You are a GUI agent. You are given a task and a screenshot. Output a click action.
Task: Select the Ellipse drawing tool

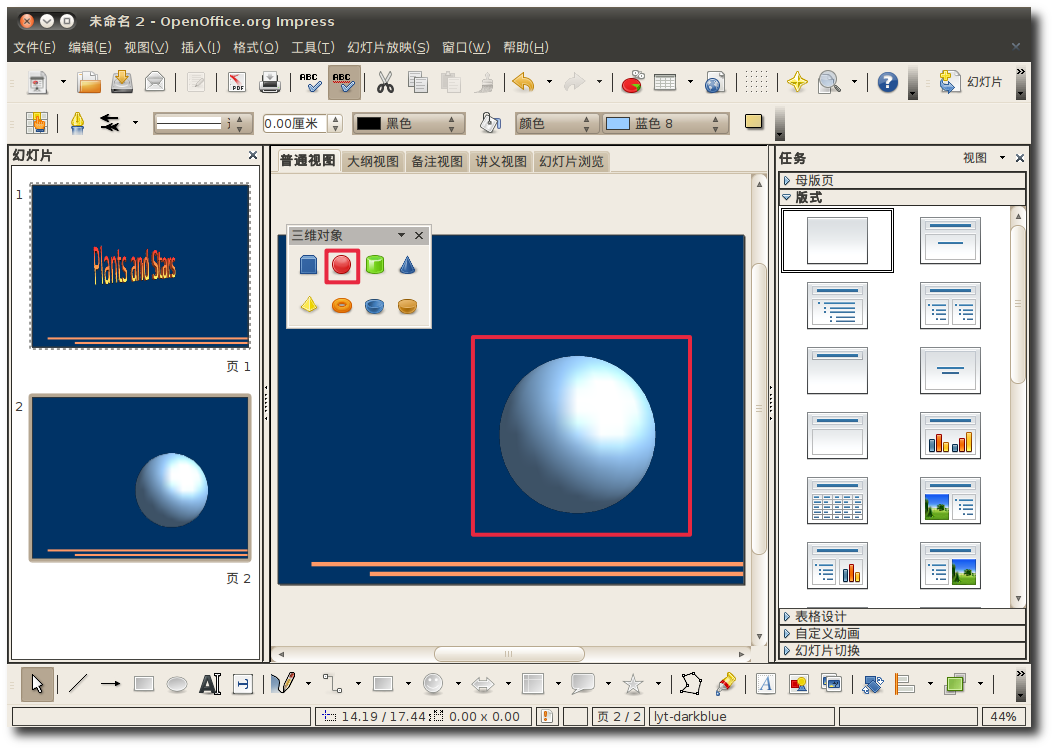pos(177,684)
